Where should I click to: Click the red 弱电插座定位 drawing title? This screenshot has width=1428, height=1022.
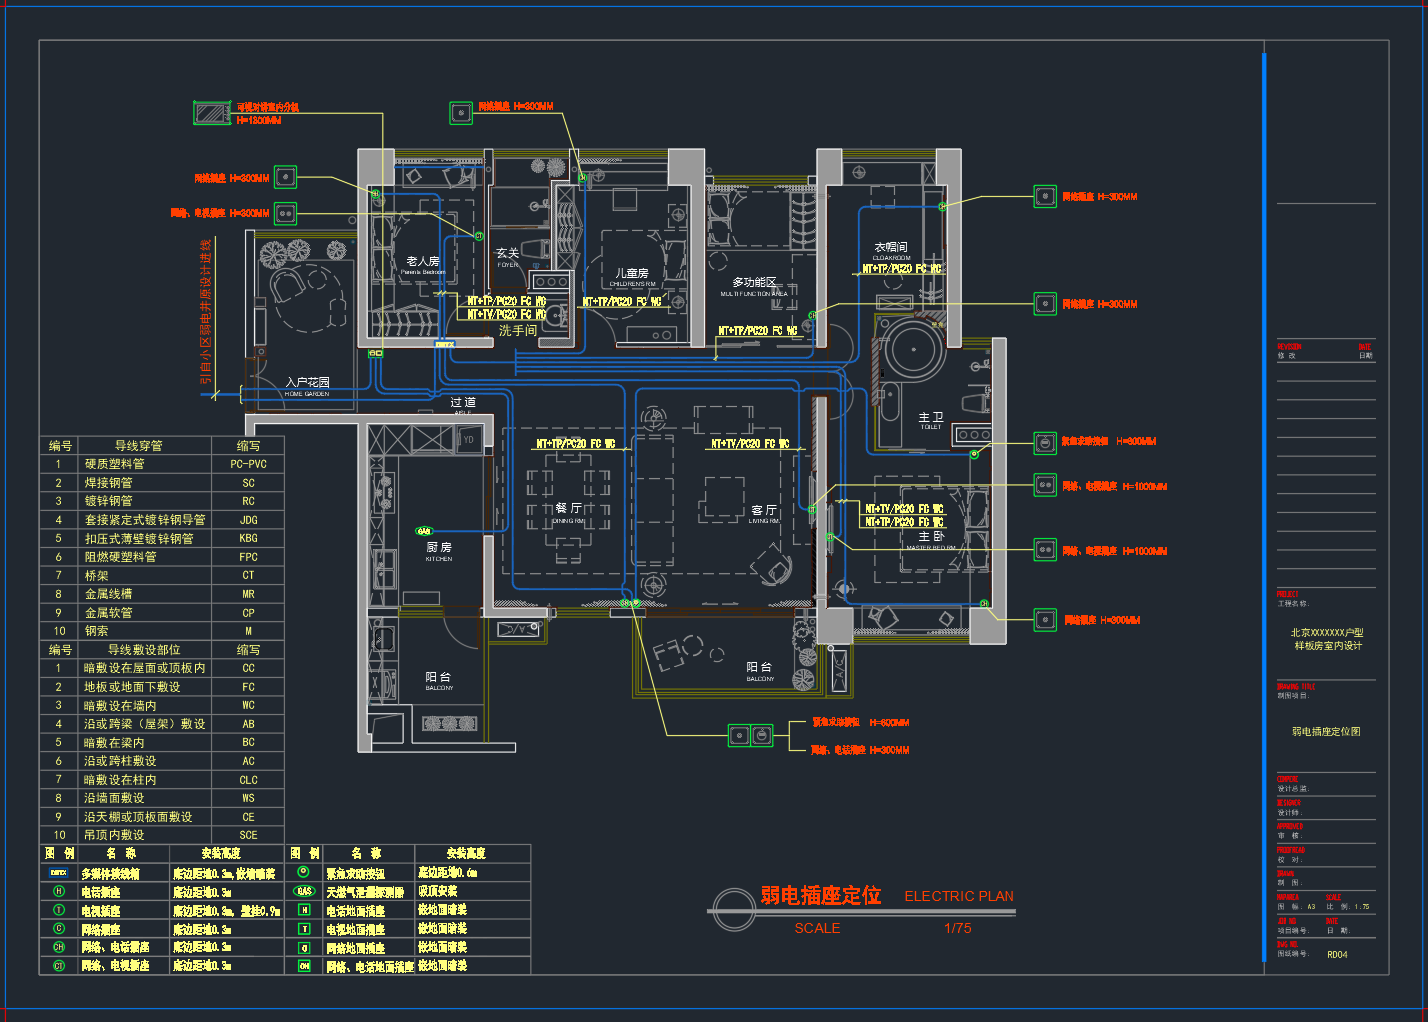coord(820,895)
